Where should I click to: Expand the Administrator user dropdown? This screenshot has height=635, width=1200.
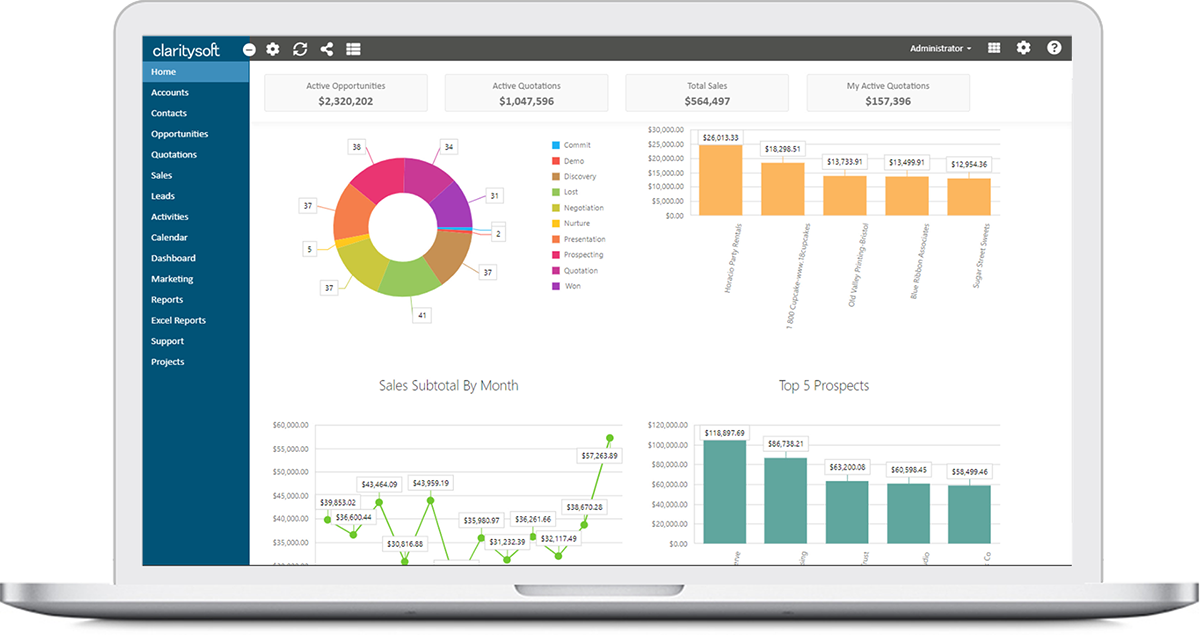tap(940, 48)
